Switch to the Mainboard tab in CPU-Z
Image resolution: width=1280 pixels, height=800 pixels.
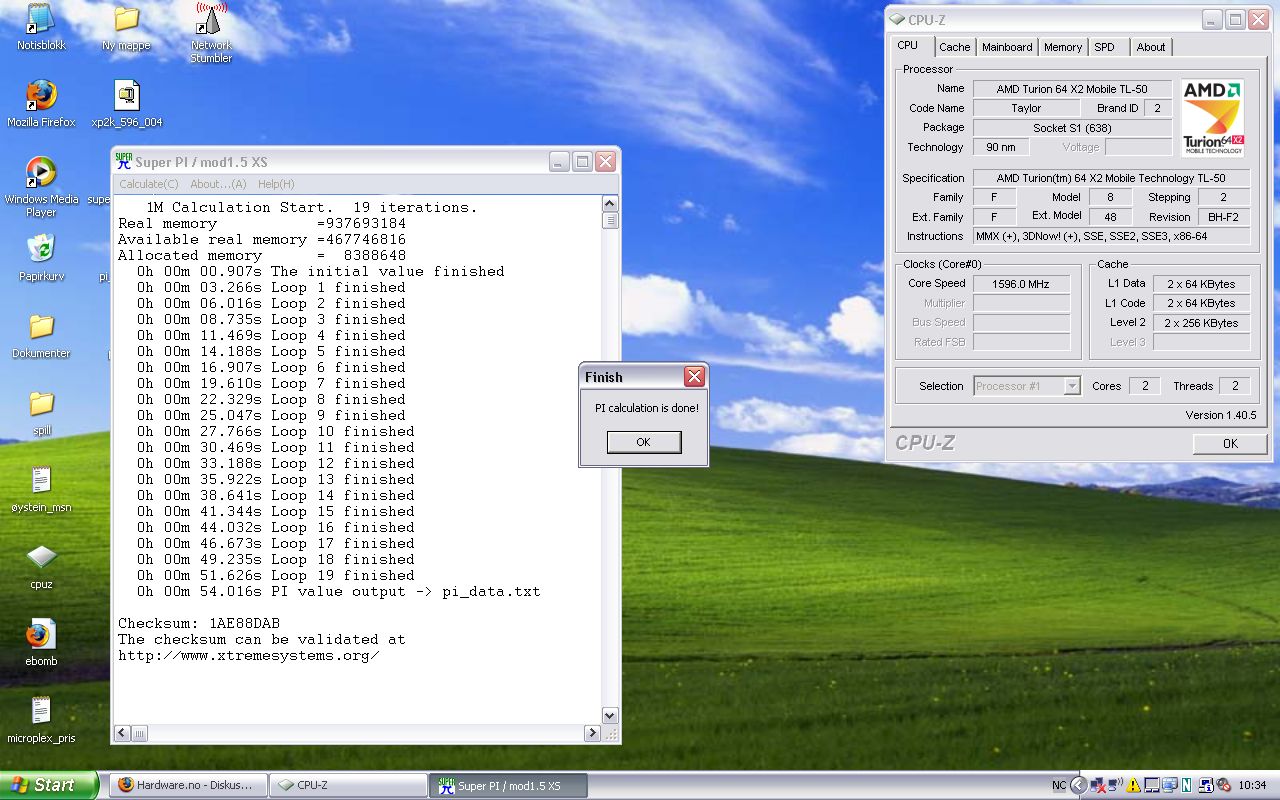point(1007,47)
